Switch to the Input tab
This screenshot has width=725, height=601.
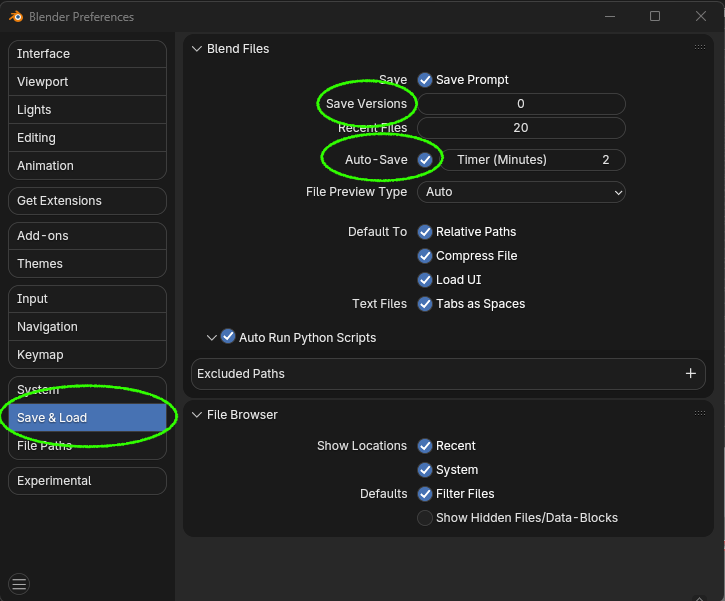pyautogui.click(x=87, y=299)
